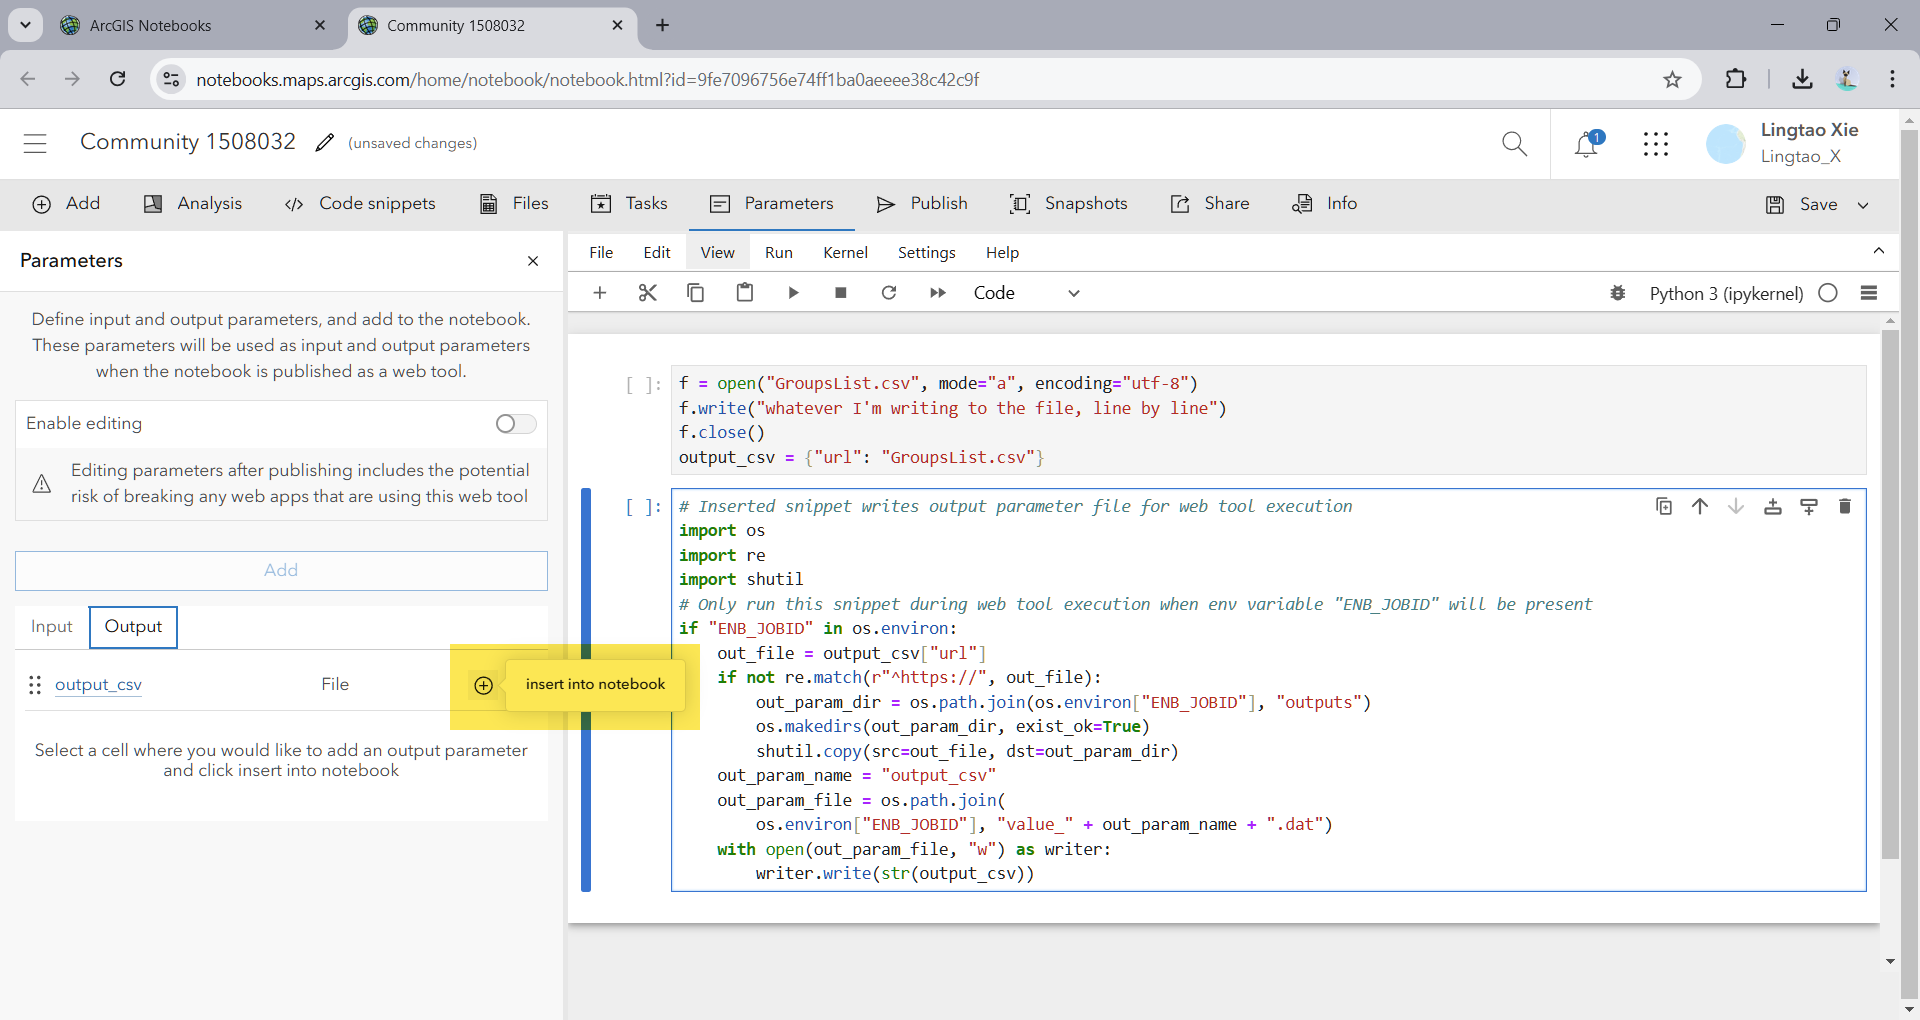Open the output_csv link
The width and height of the screenshot is (1920, 1020).
[x=97, y=685]
